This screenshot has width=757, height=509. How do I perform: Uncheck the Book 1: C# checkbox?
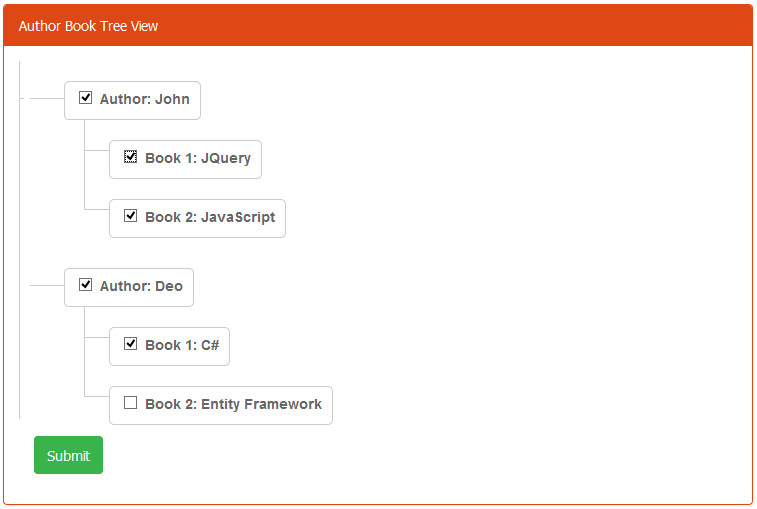[130, 344]
